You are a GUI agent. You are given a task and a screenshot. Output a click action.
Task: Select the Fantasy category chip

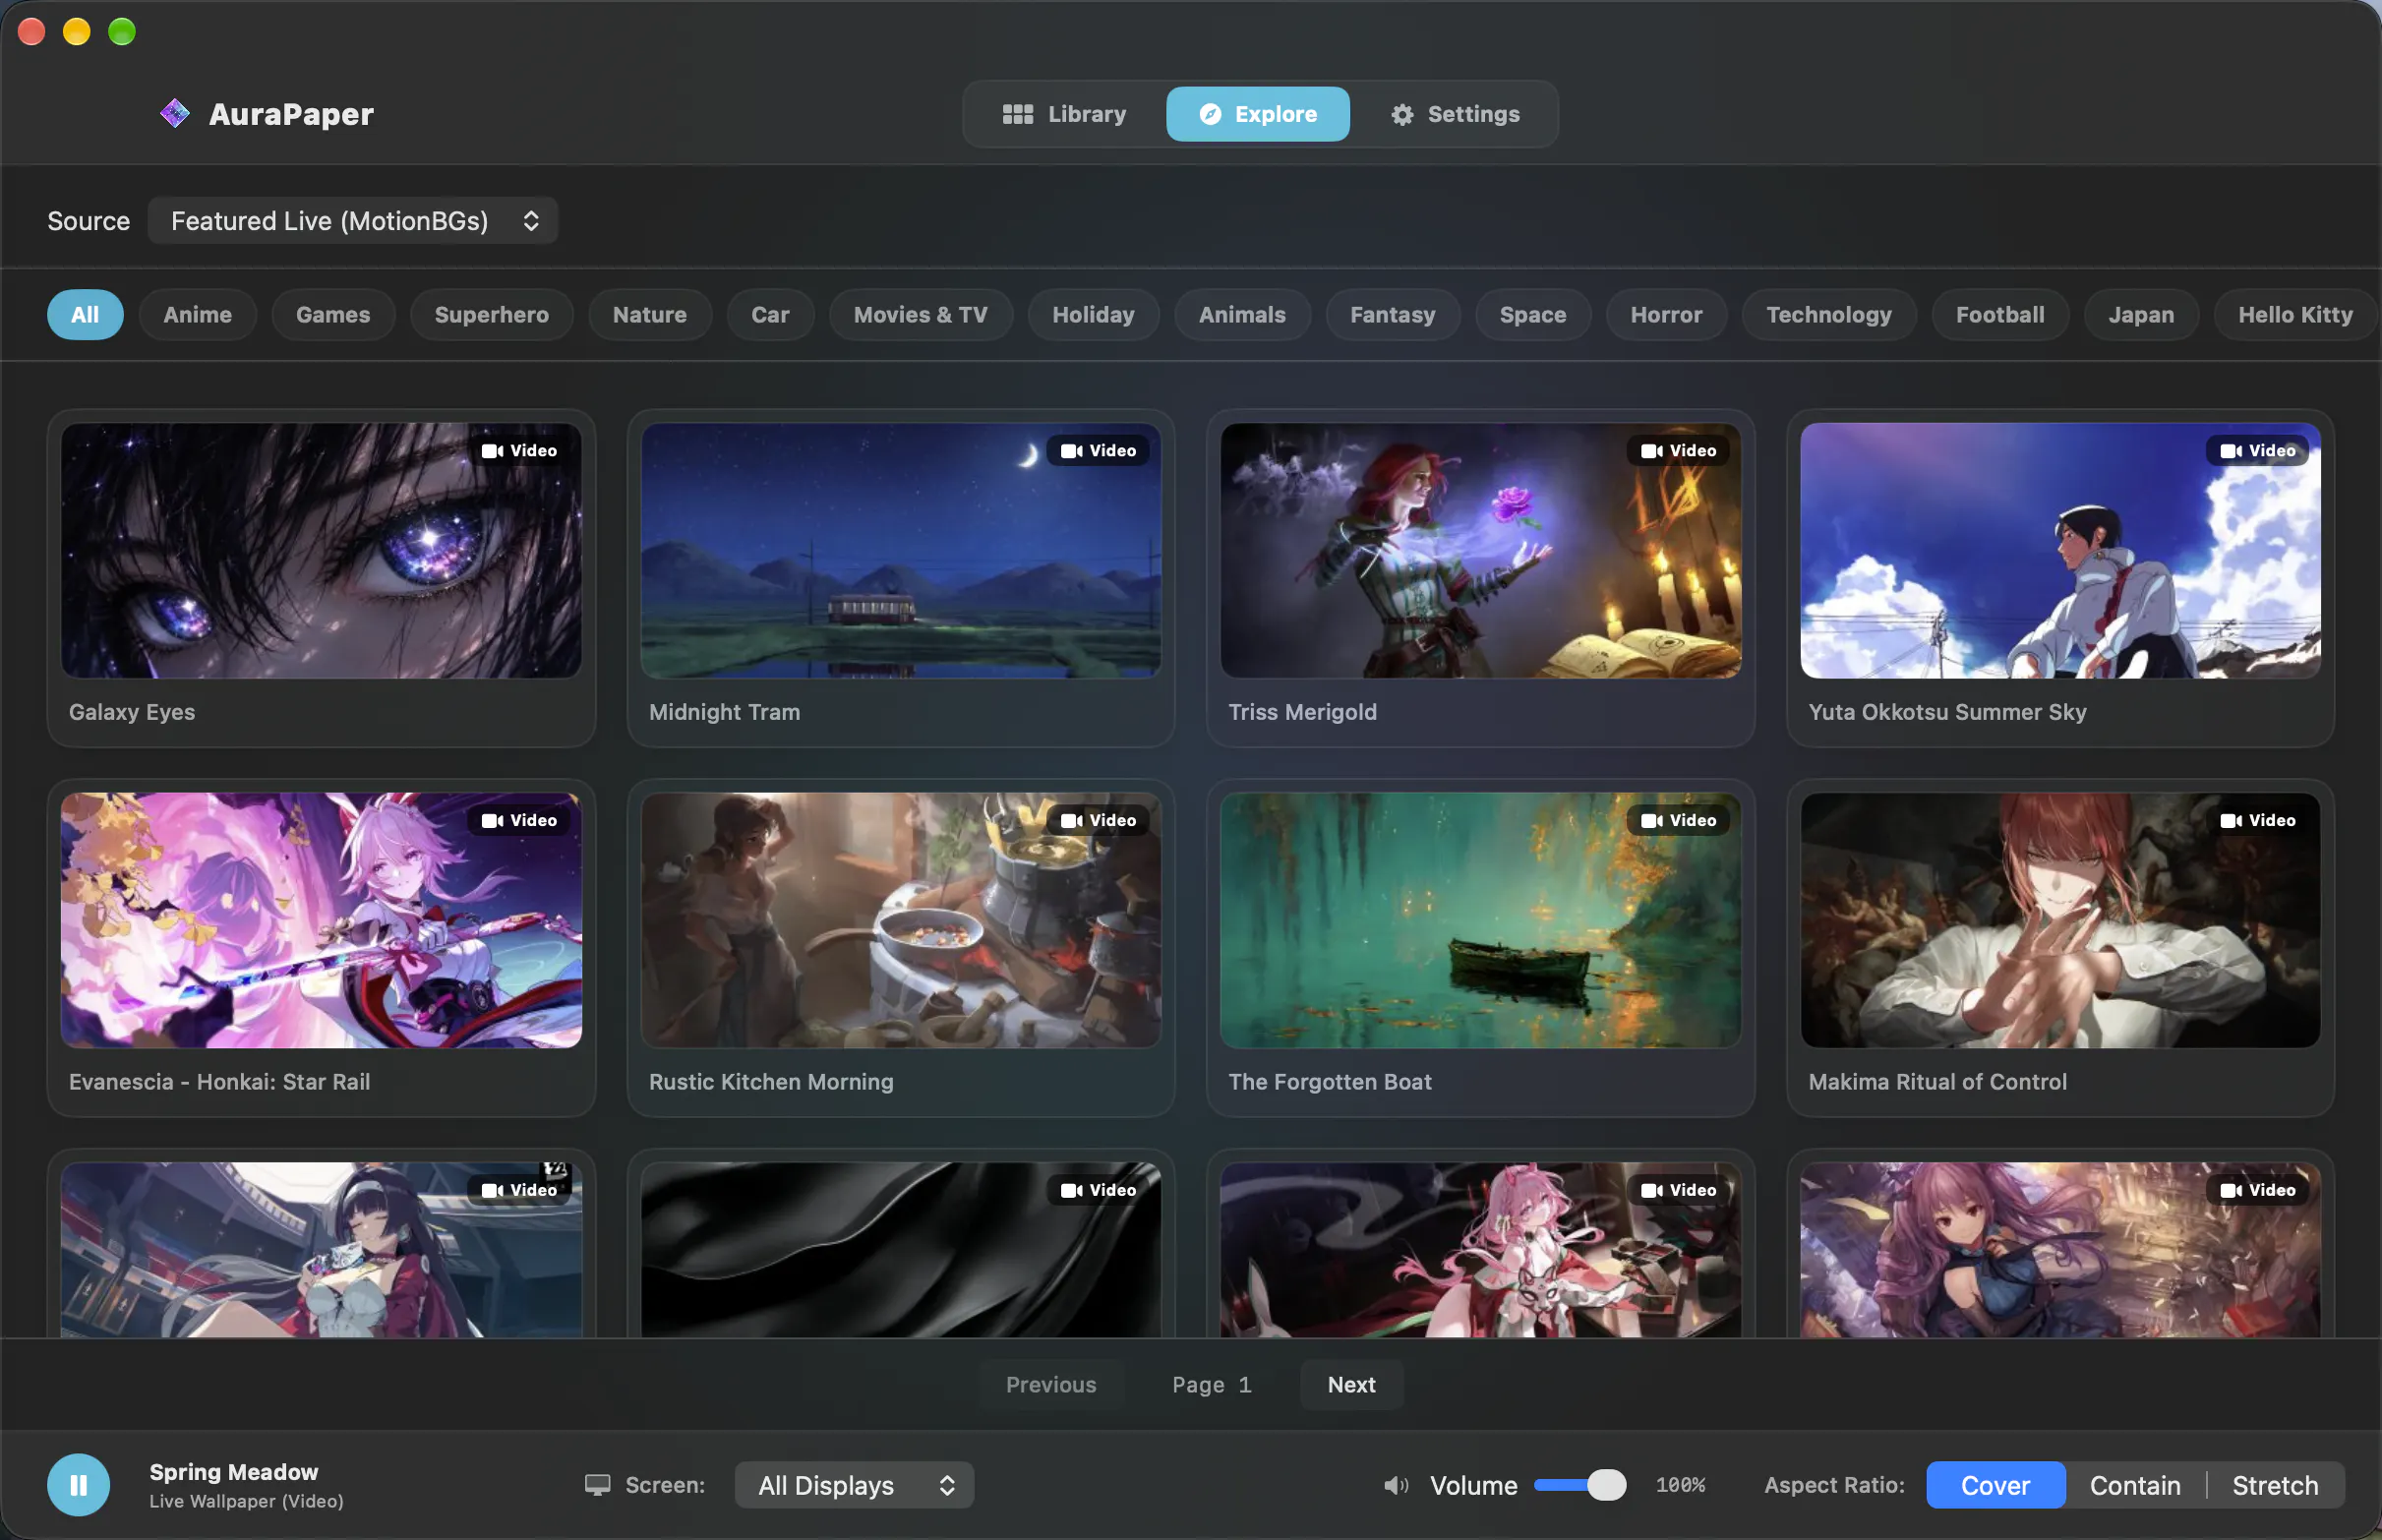[1393, 315]
